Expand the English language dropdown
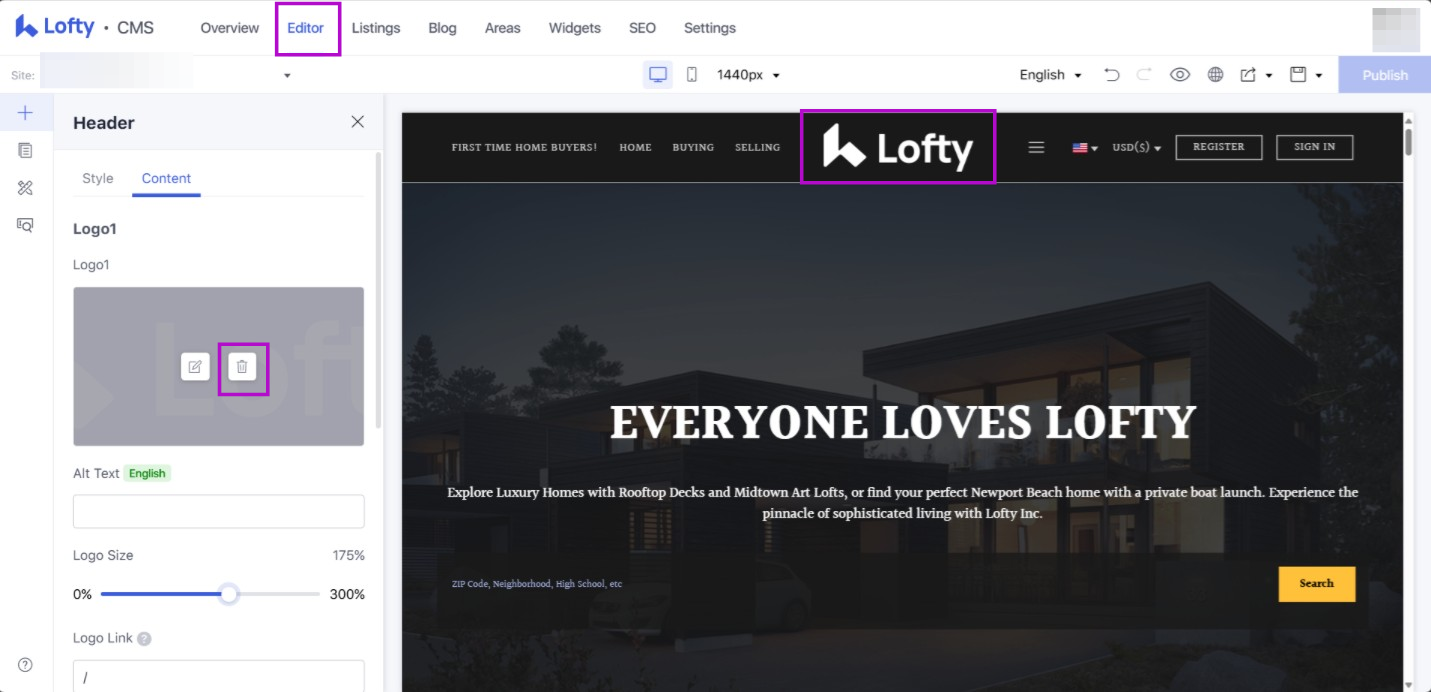1431x692 pixels. point(1050,75)
